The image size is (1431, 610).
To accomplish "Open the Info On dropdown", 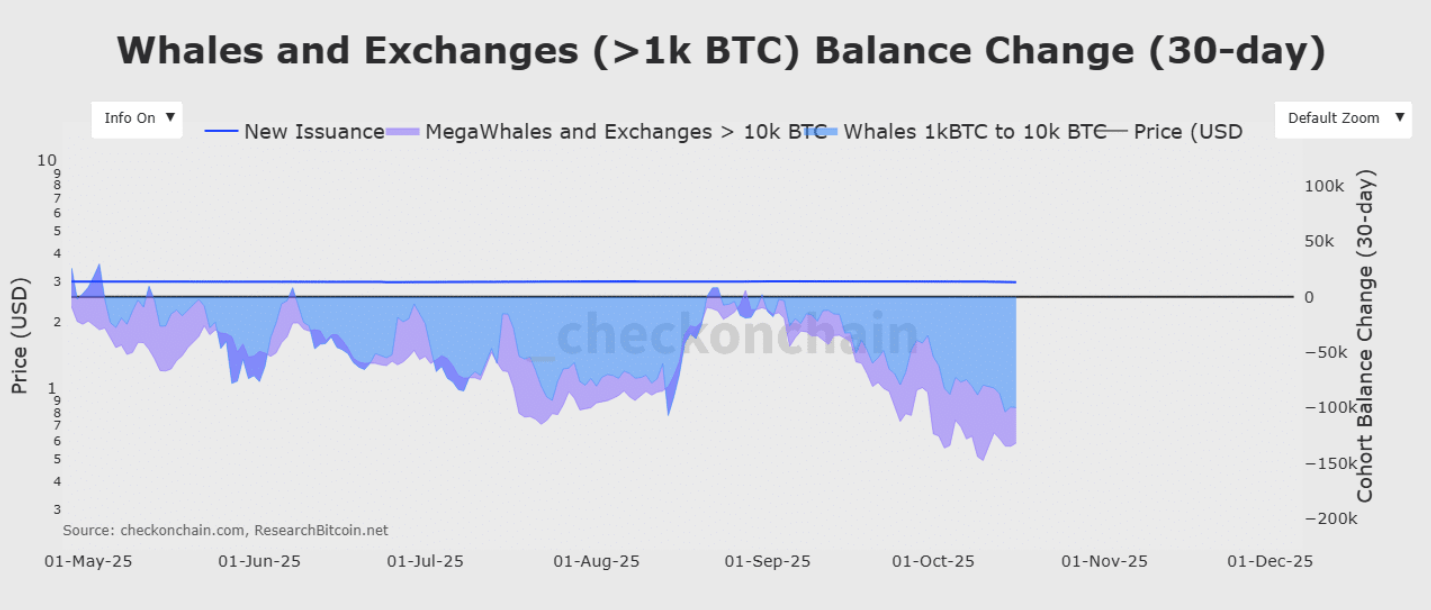I will (137, 118).
